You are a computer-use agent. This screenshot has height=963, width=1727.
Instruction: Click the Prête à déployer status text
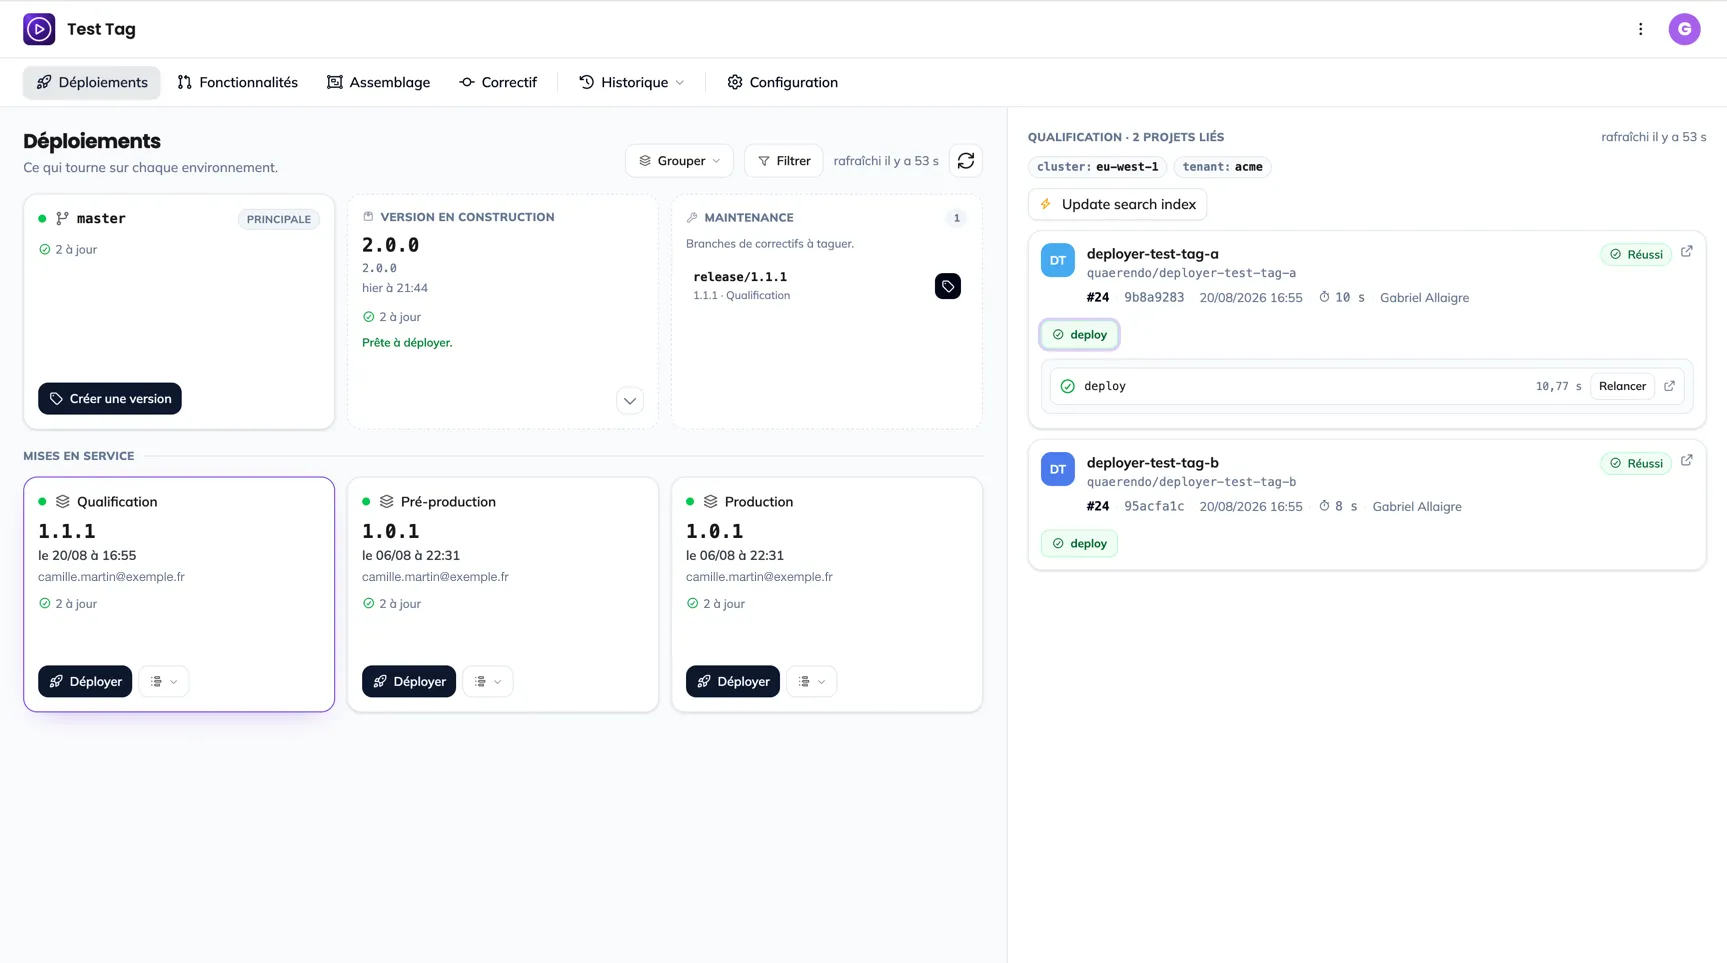point(407,343)
